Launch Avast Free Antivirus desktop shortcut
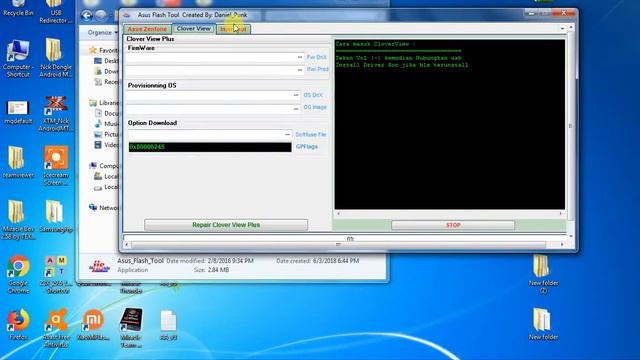 [x=56, y=328]
